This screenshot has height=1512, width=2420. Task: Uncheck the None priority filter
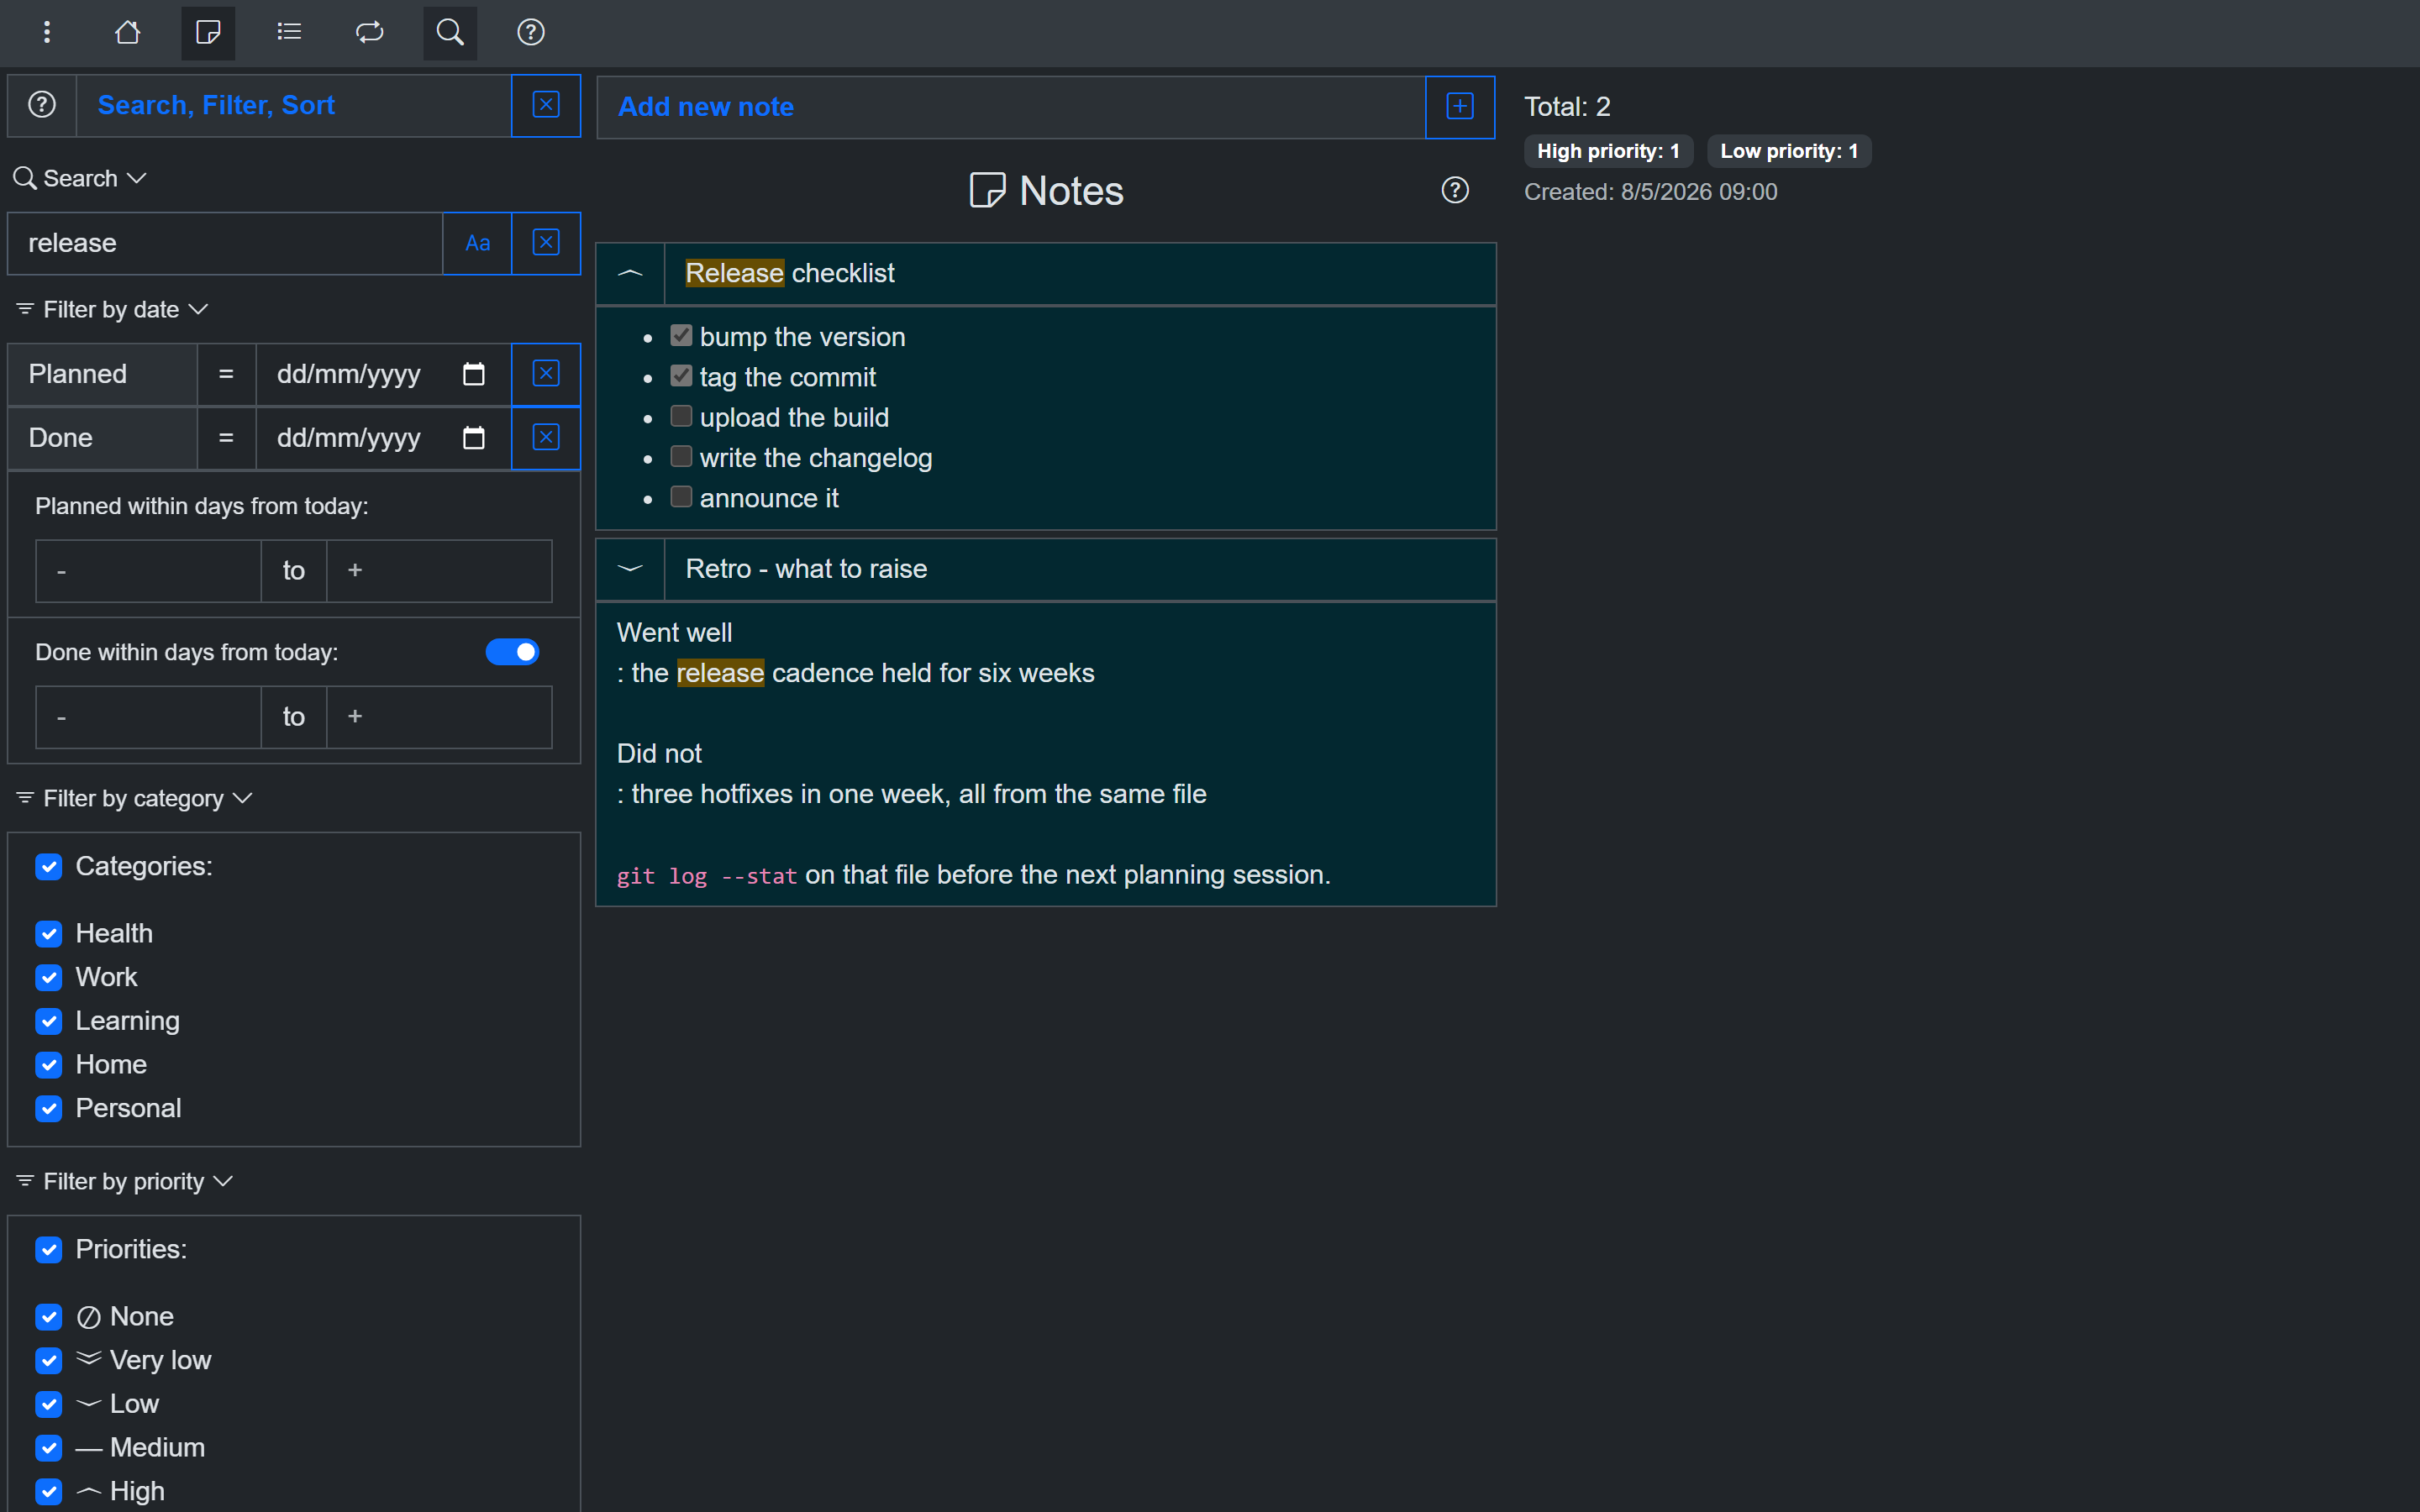pyautogui.click(x=49, y=1316)
